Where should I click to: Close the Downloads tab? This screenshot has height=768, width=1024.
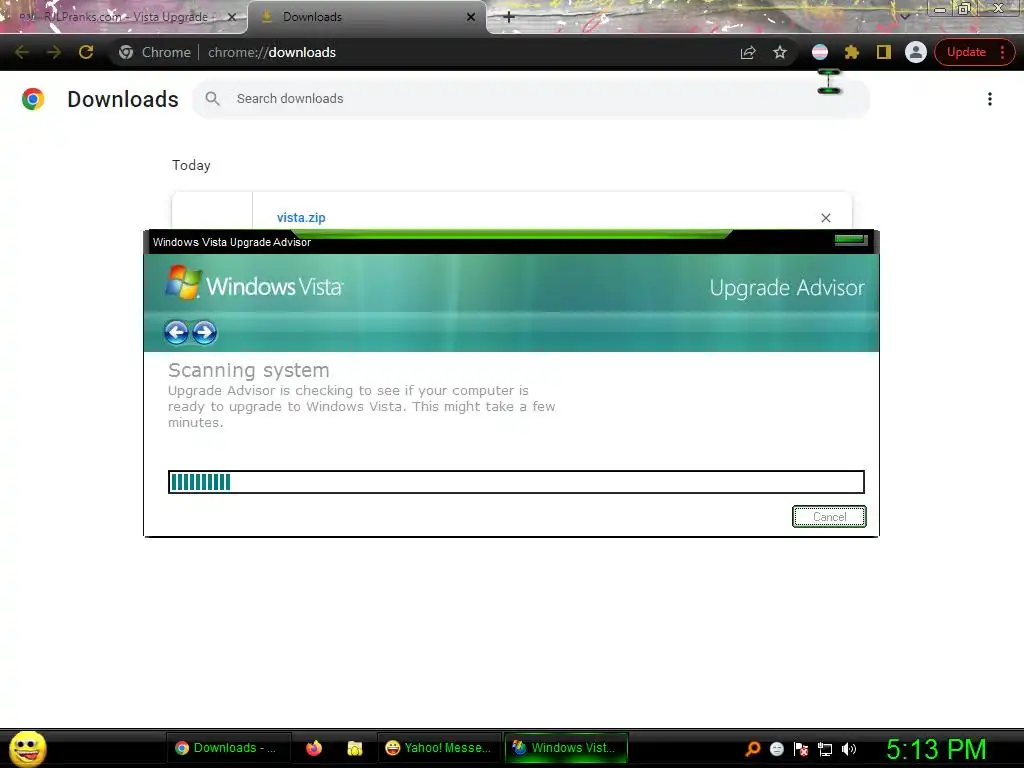(x=471, y=17)
